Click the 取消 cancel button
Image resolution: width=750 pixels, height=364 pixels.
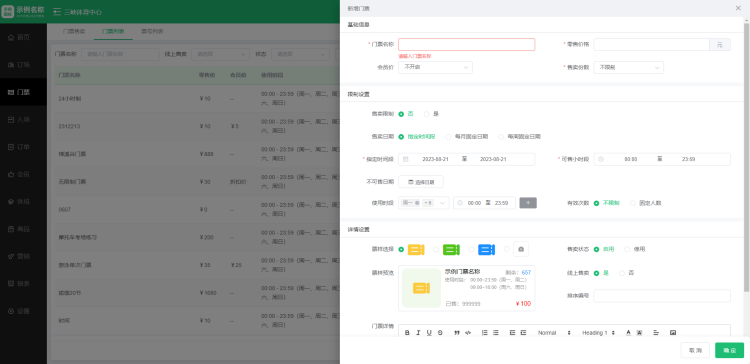(x=695, y=350)
